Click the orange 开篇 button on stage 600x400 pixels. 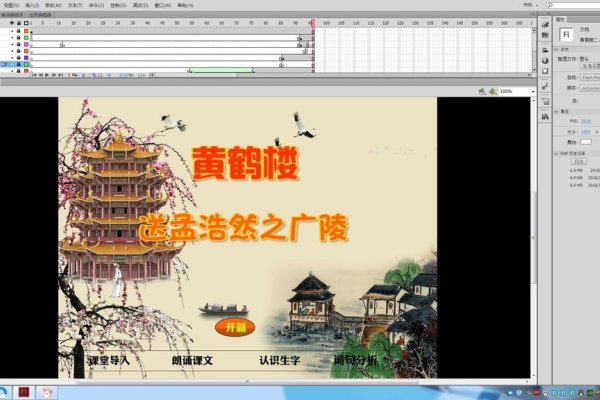pos(235,328)
